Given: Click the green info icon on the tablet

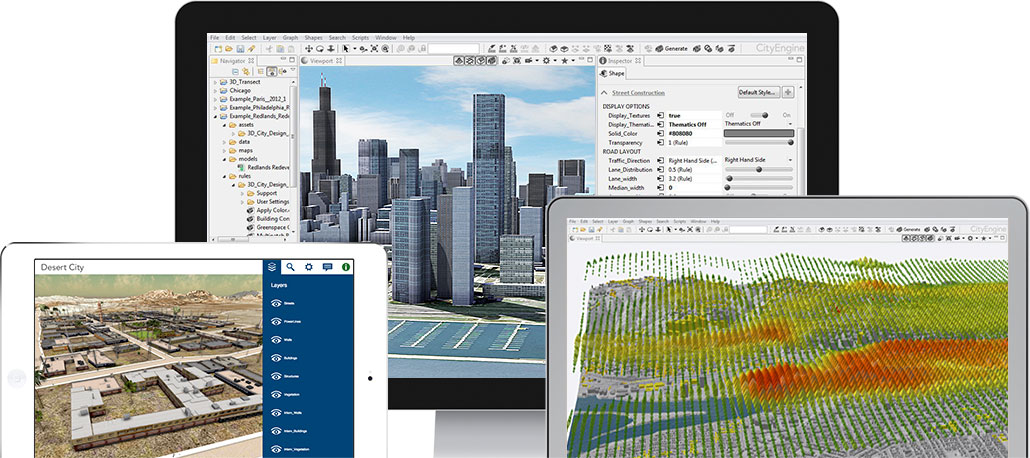Looking at the screenshot, I should (x=346, y=267).
